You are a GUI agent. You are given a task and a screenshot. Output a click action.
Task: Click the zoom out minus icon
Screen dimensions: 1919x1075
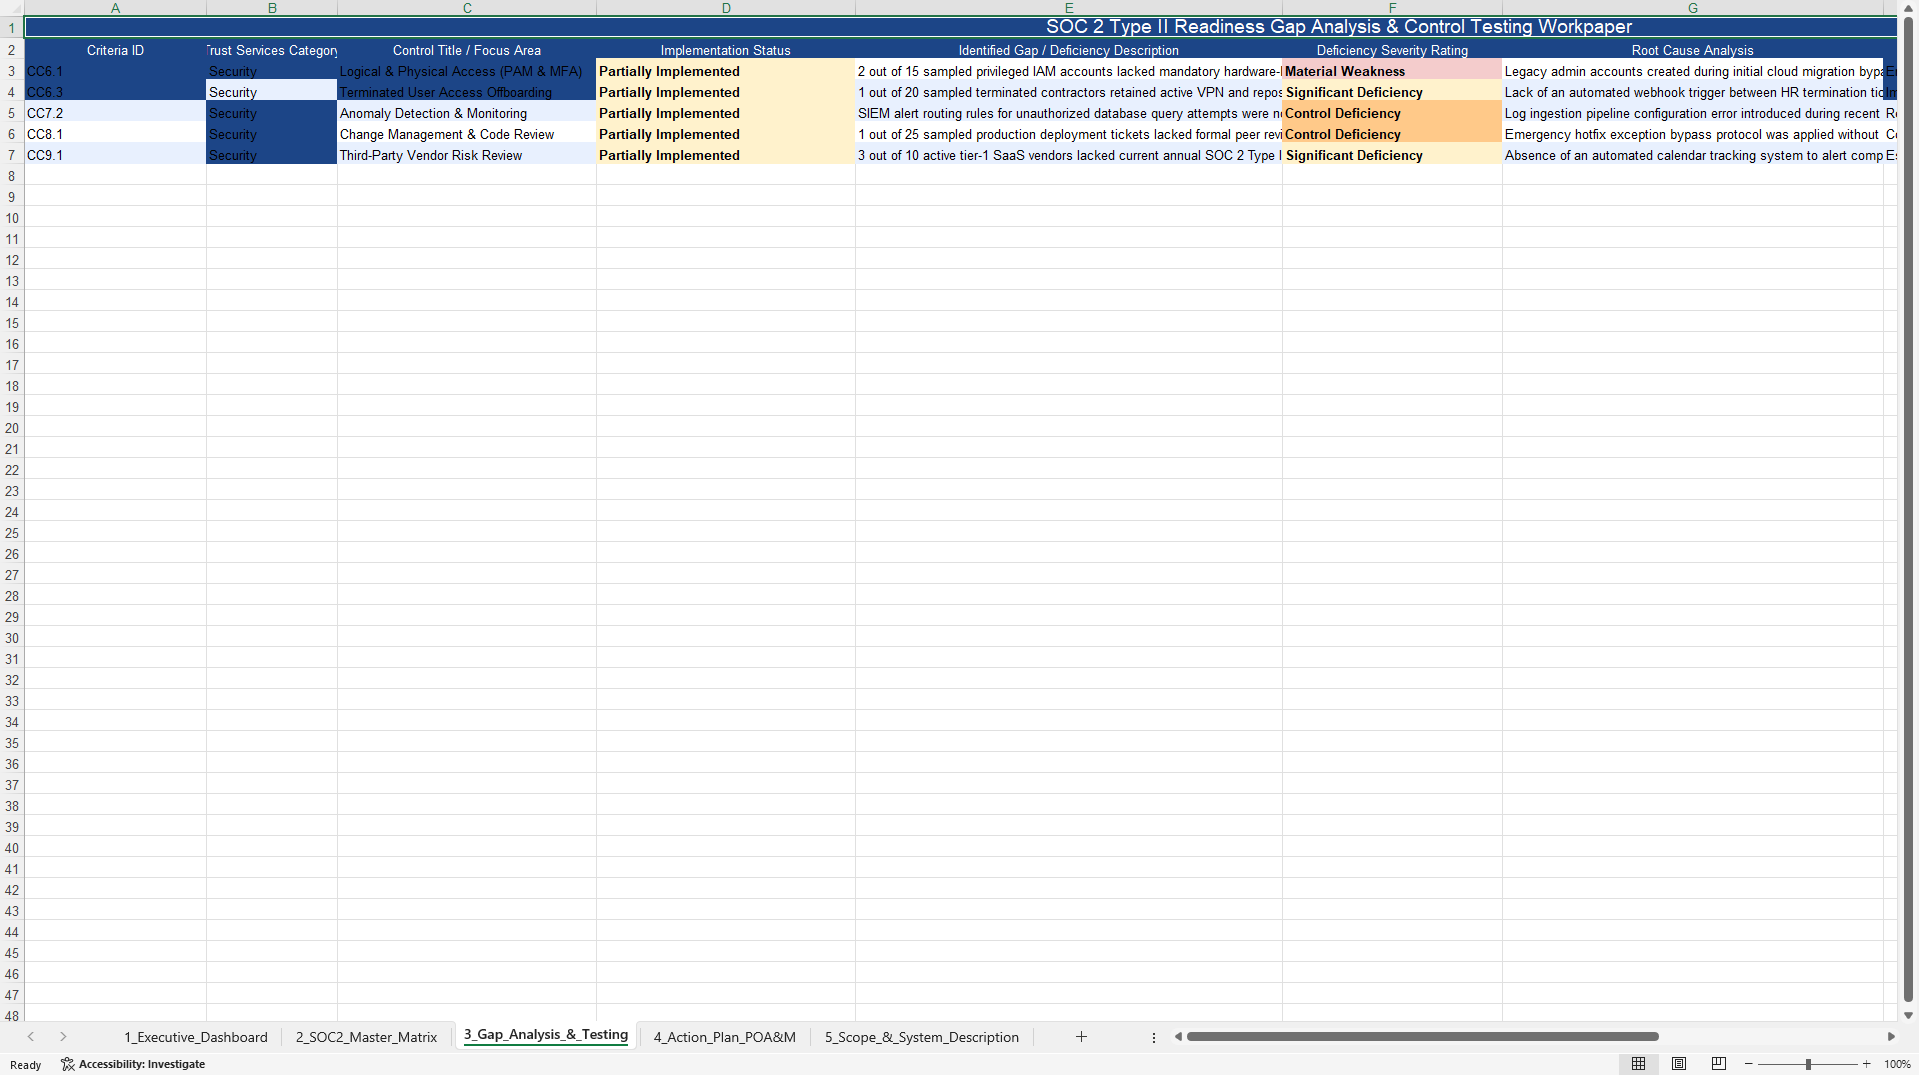[1749, 1064]
